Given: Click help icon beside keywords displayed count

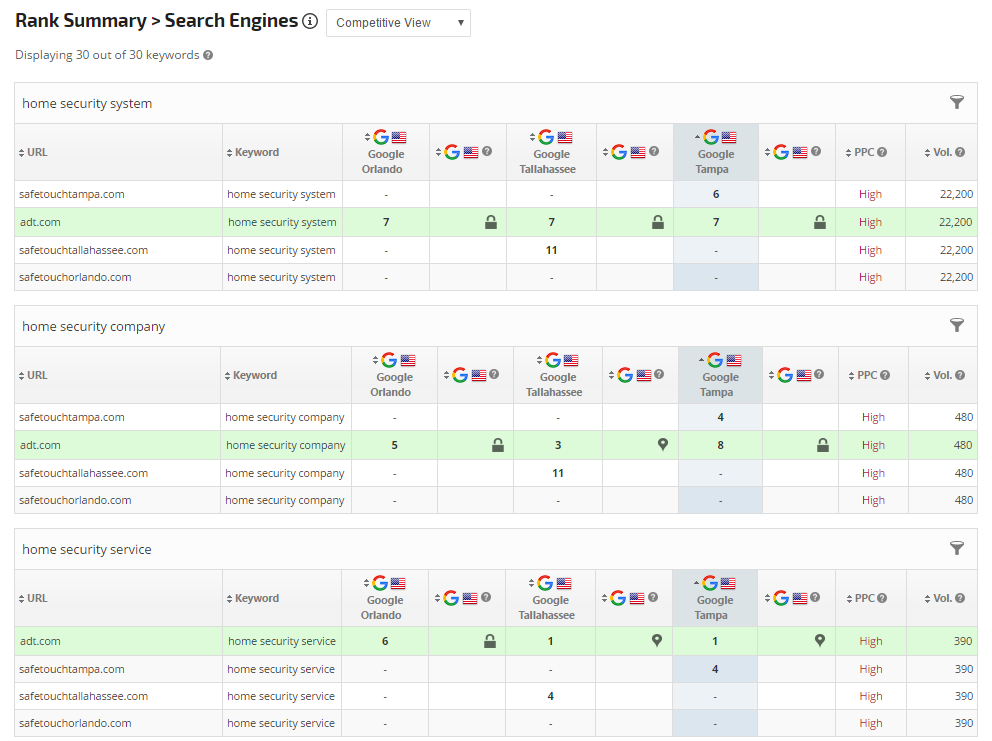Looking at the screenshot, I should pos(208,56).
